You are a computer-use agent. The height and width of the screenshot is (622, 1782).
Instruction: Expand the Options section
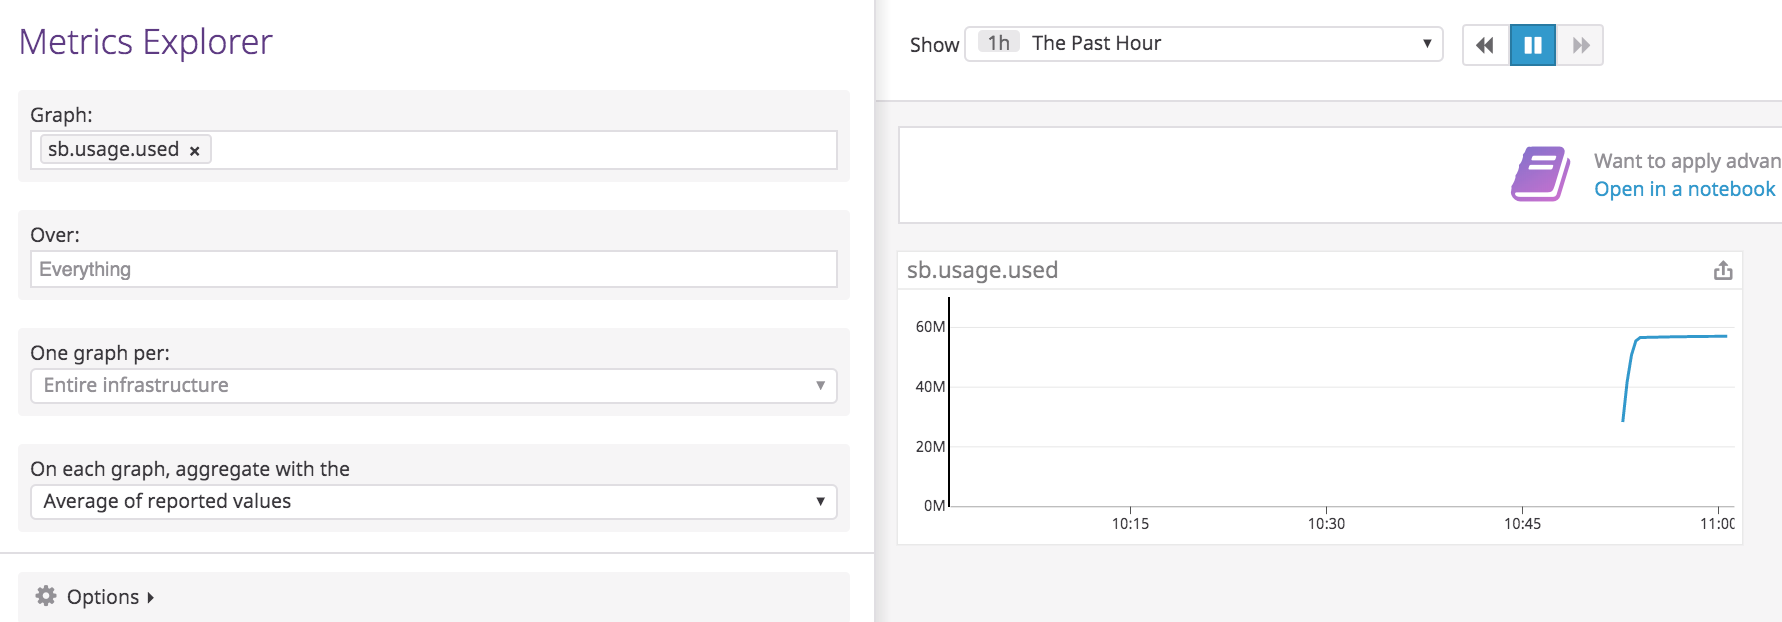coord(103,597)
